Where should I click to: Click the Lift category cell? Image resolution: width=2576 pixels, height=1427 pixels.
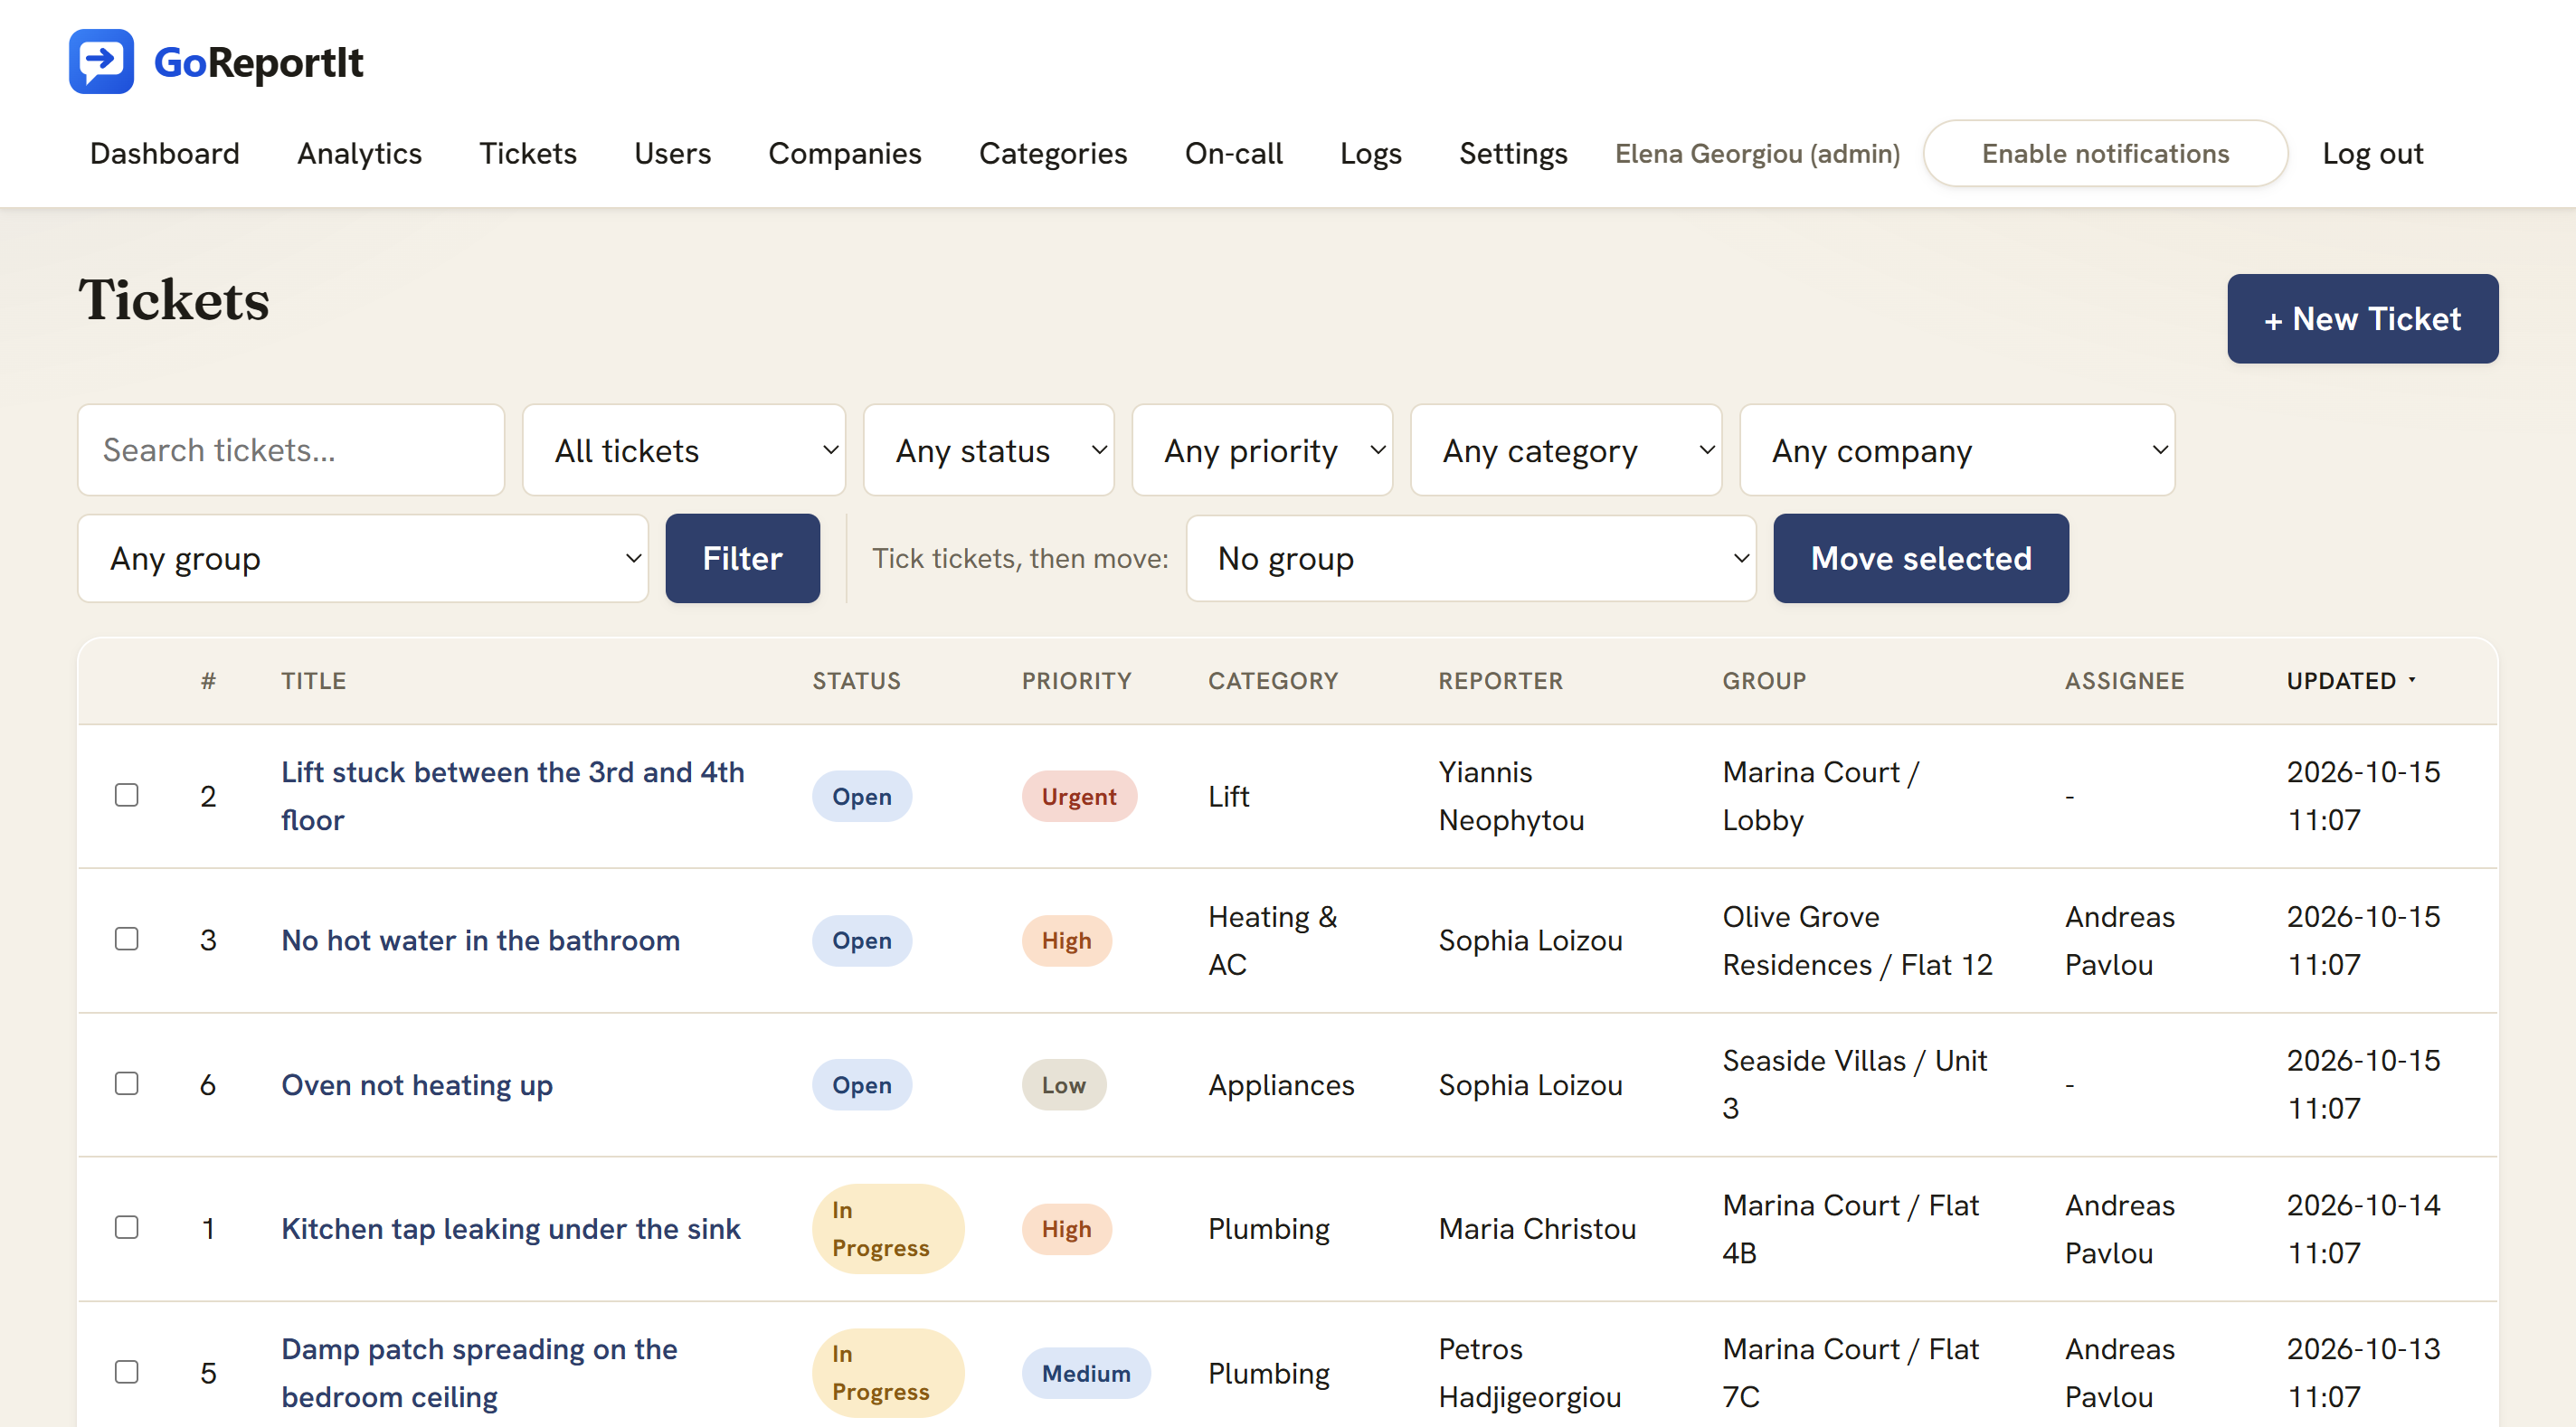pos(1228,796)
